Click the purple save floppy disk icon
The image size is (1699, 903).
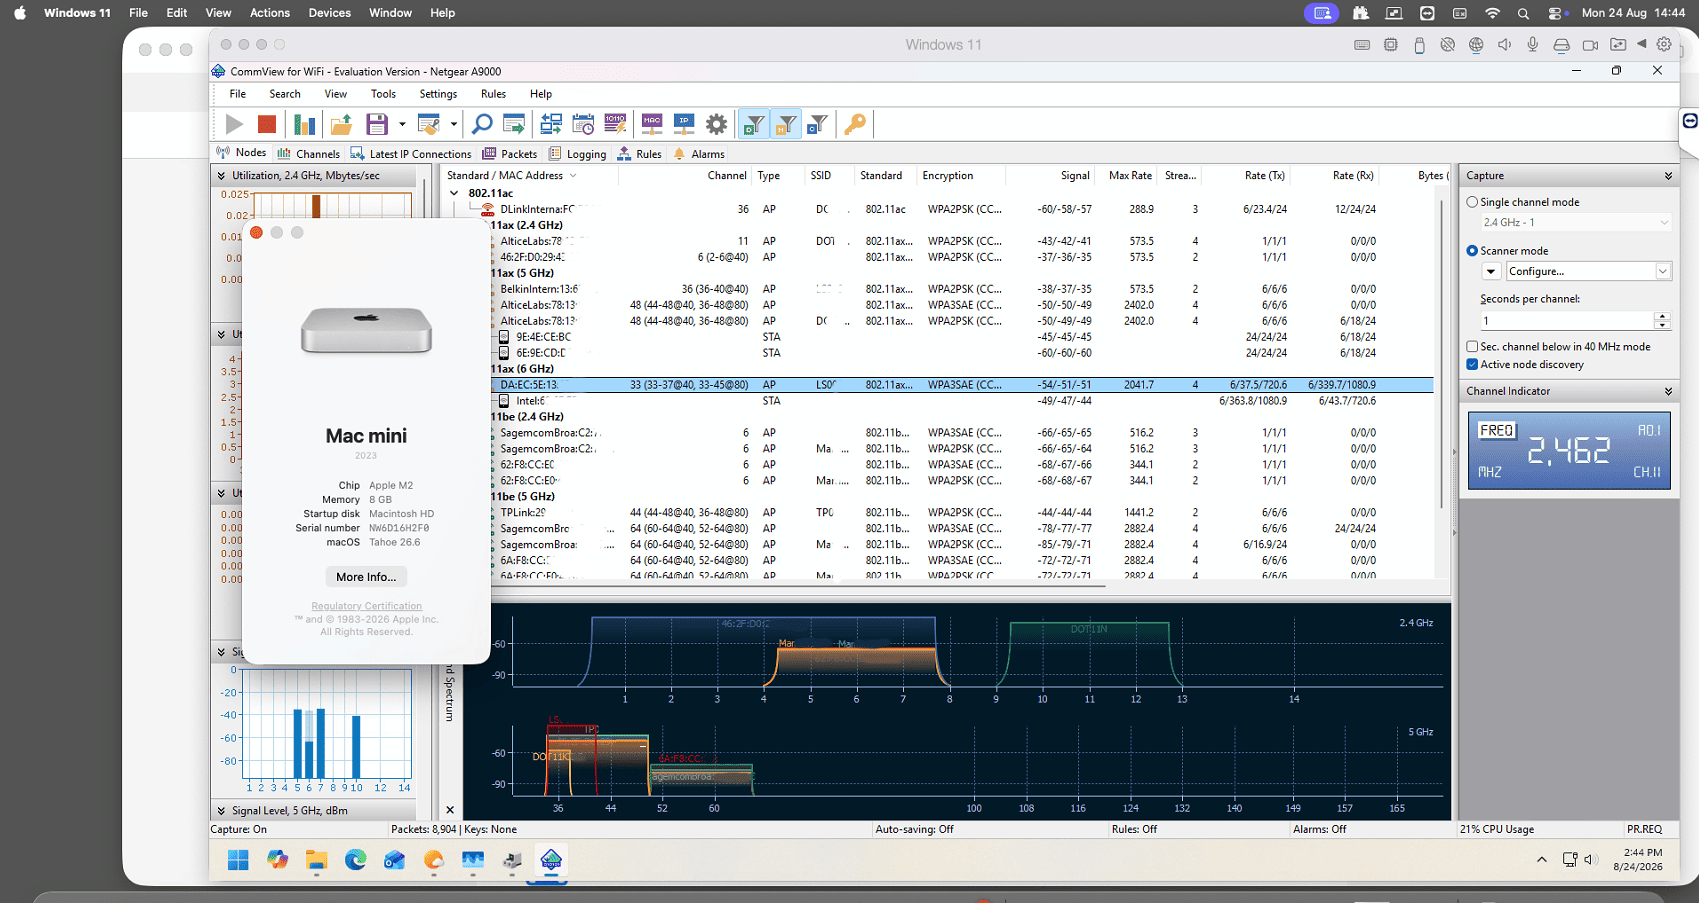point(377,124)
